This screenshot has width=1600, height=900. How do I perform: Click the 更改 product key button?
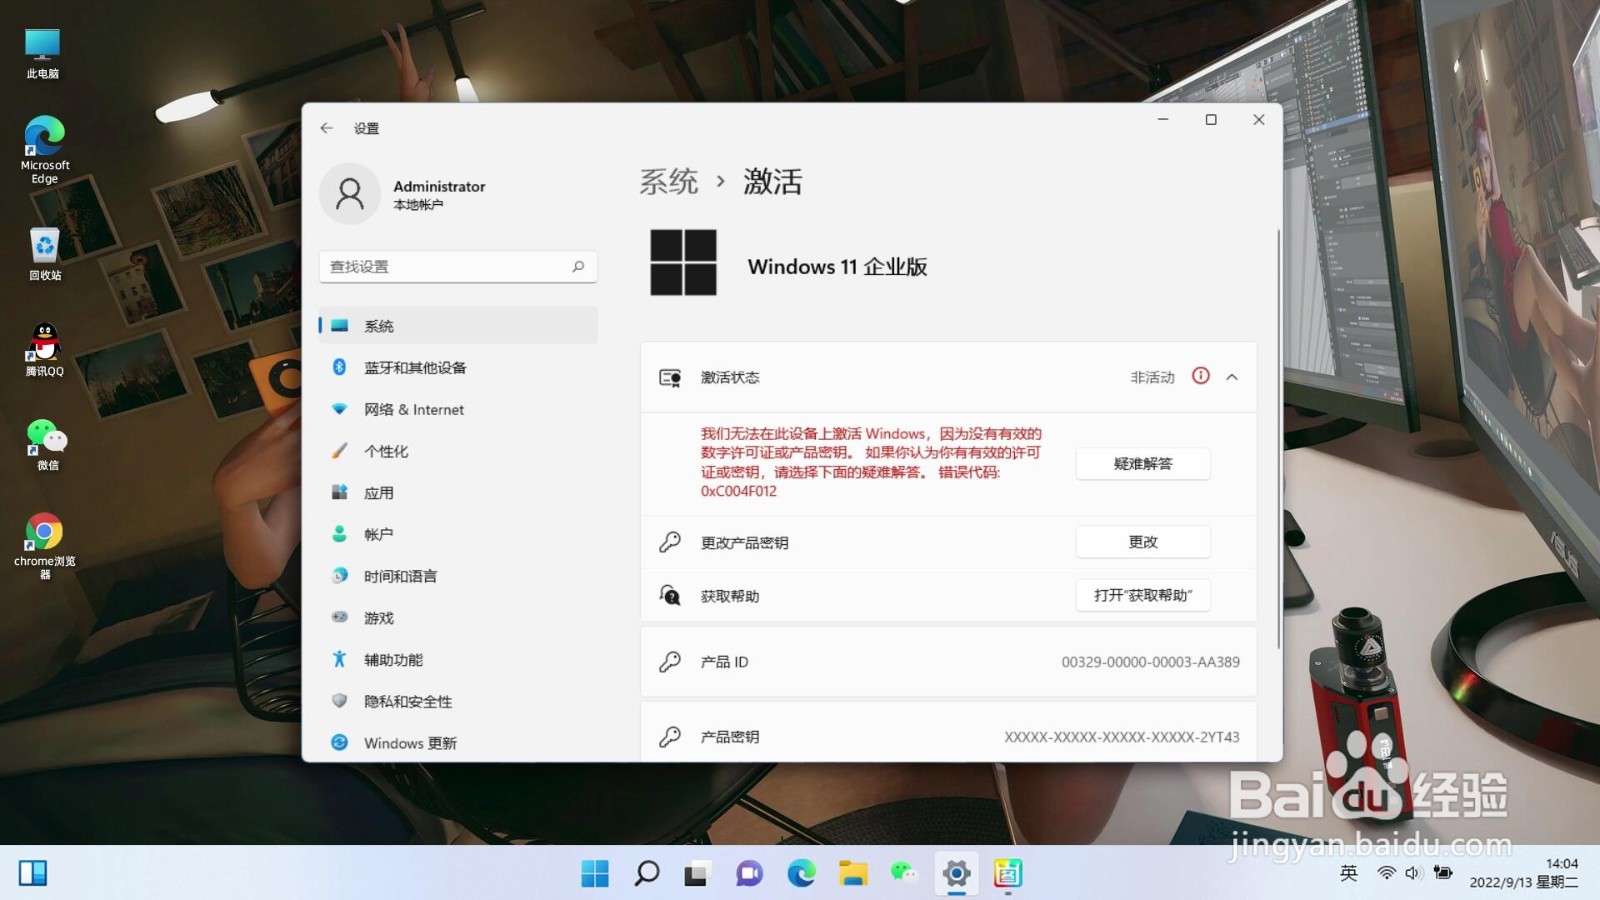pos(1143,542)
